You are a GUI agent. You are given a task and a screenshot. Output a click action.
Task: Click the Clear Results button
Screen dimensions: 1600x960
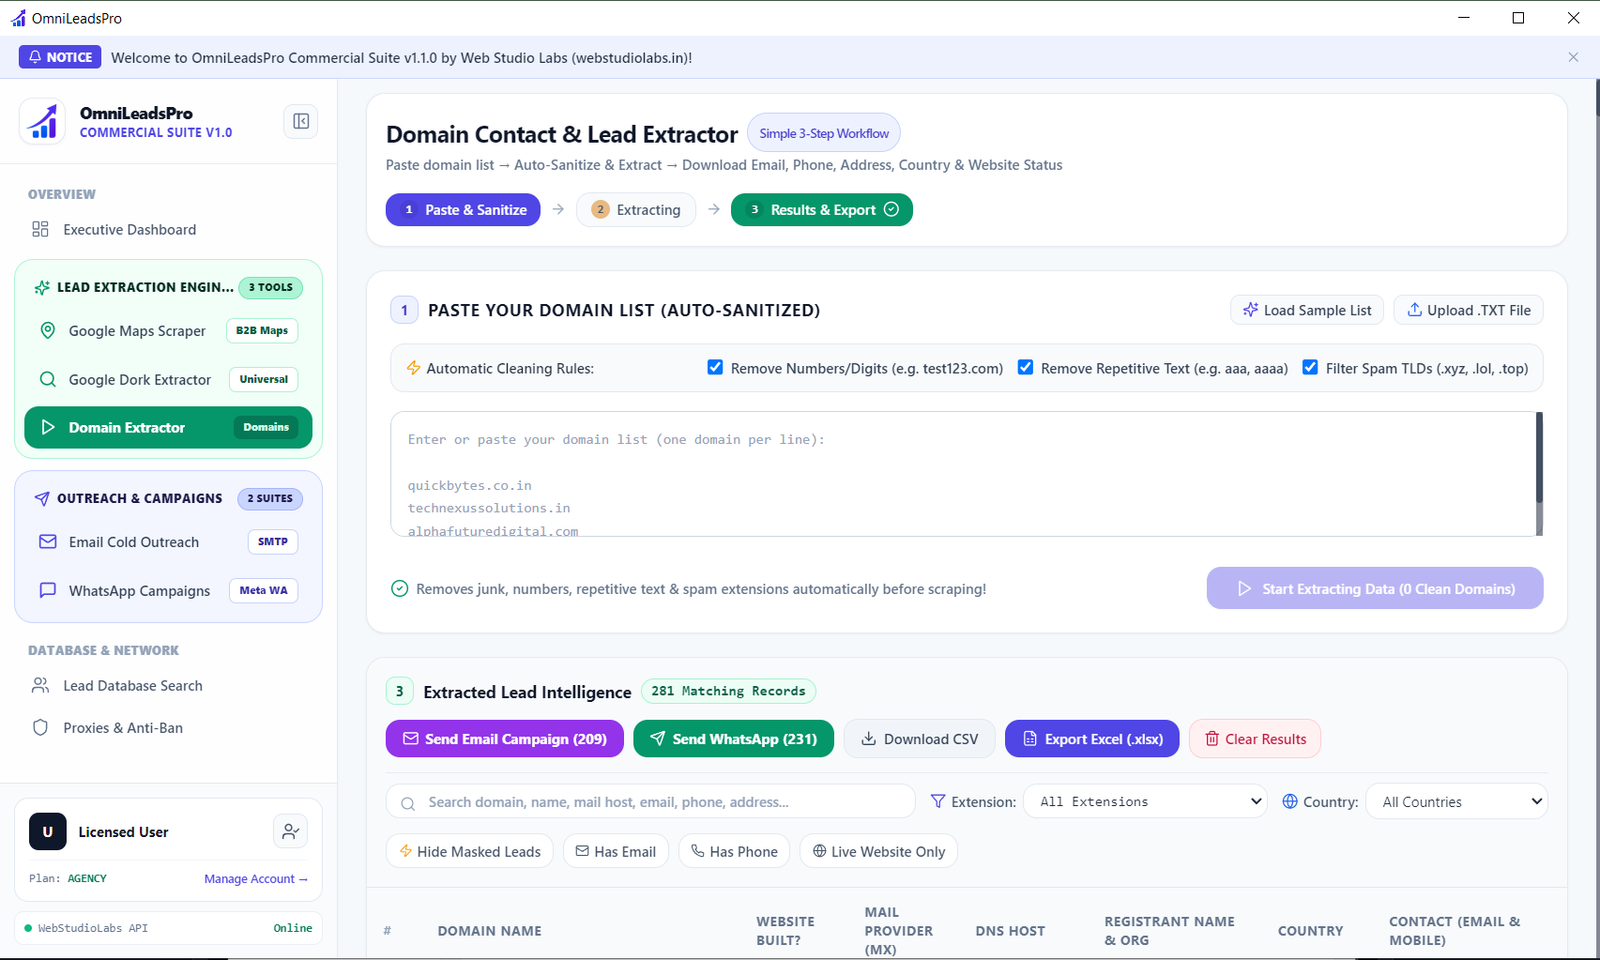1255,738
